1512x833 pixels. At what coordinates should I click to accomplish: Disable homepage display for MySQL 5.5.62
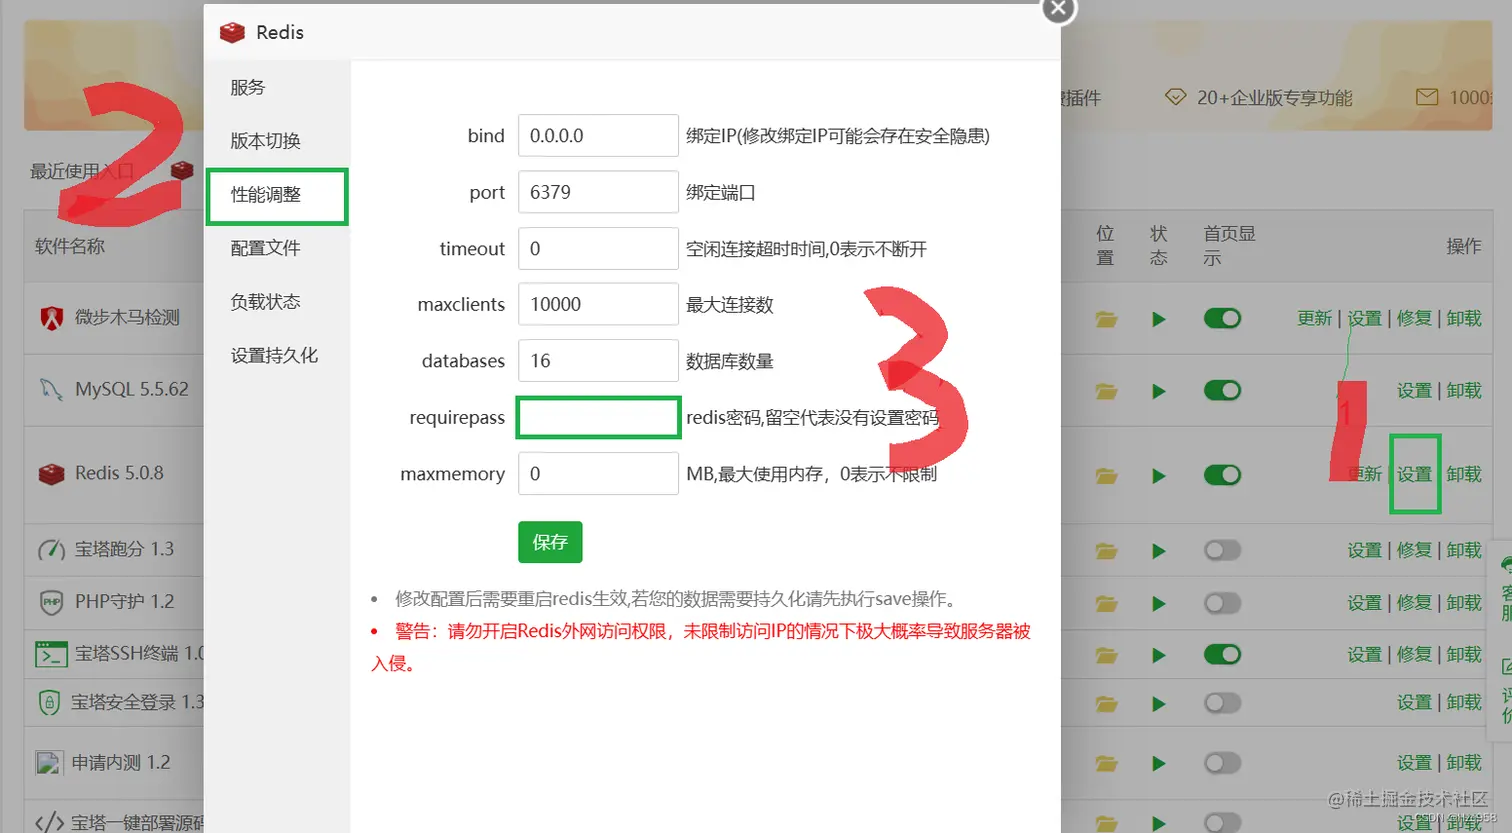(x=1222, y=390)
